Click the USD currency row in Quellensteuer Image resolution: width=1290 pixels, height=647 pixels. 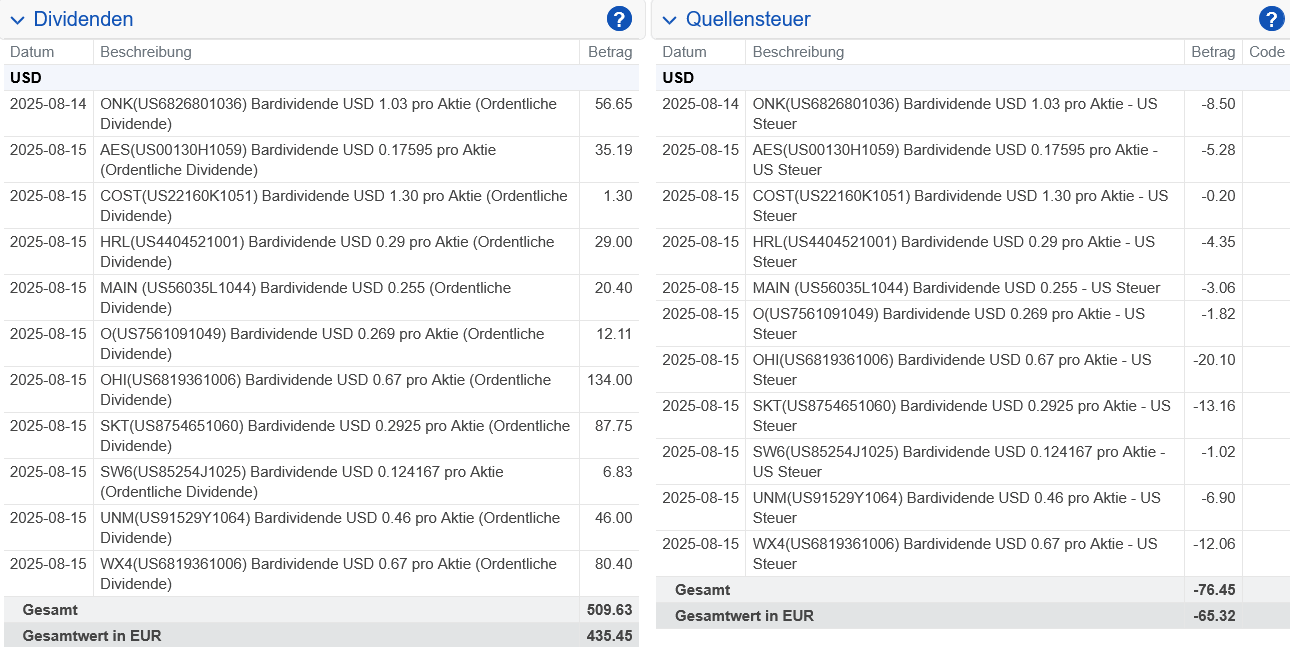(x=678, y=78)
